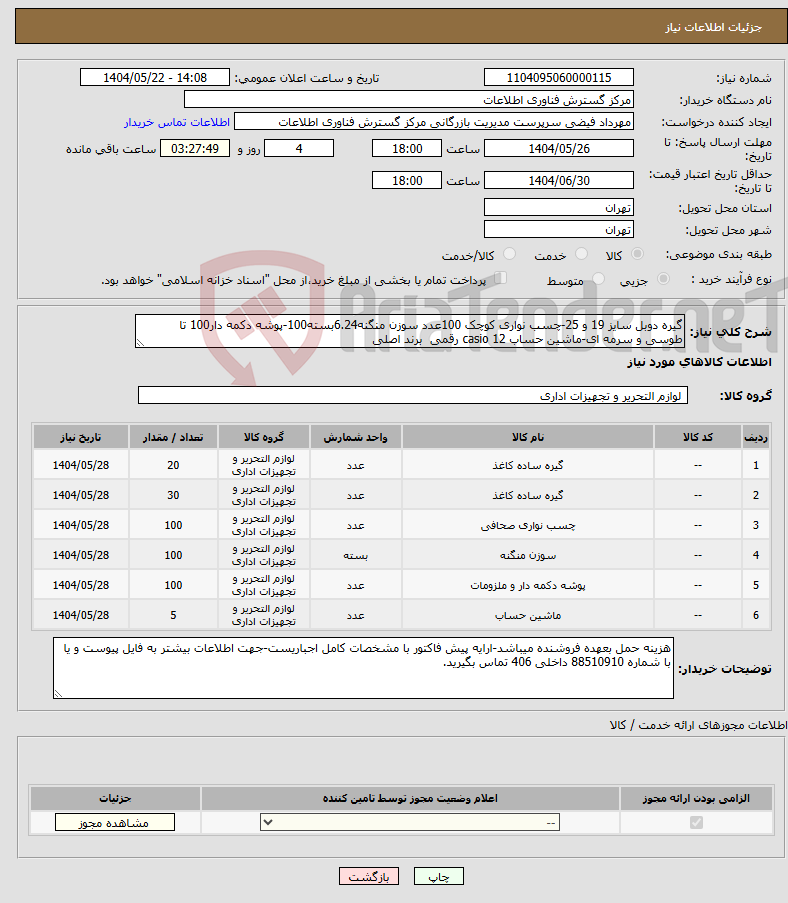Select the کالا radio button
Screen dimensions: 788x903
point(637,254)
